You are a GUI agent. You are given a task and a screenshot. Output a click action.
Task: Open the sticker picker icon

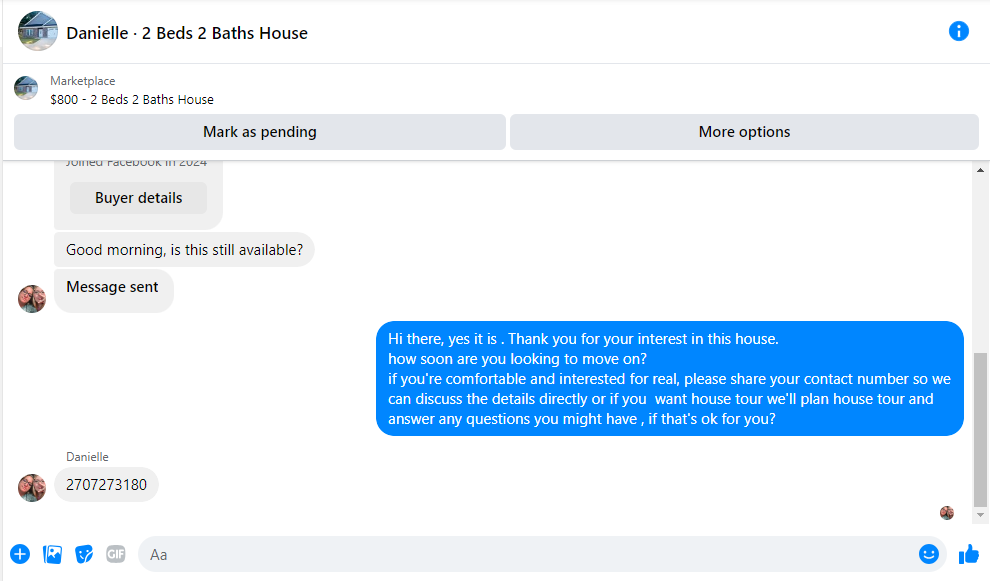pos(85,554)
